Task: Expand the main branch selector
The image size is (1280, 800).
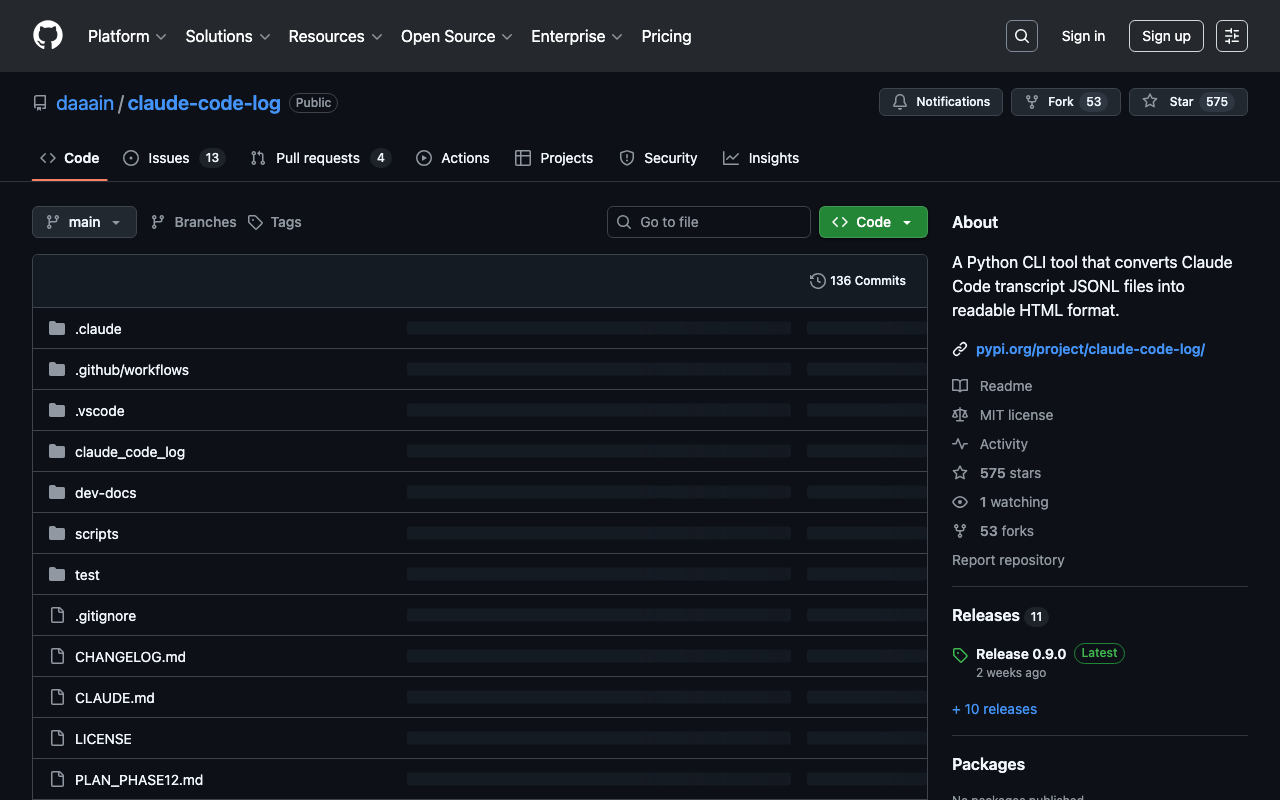Action: (84, 222)
